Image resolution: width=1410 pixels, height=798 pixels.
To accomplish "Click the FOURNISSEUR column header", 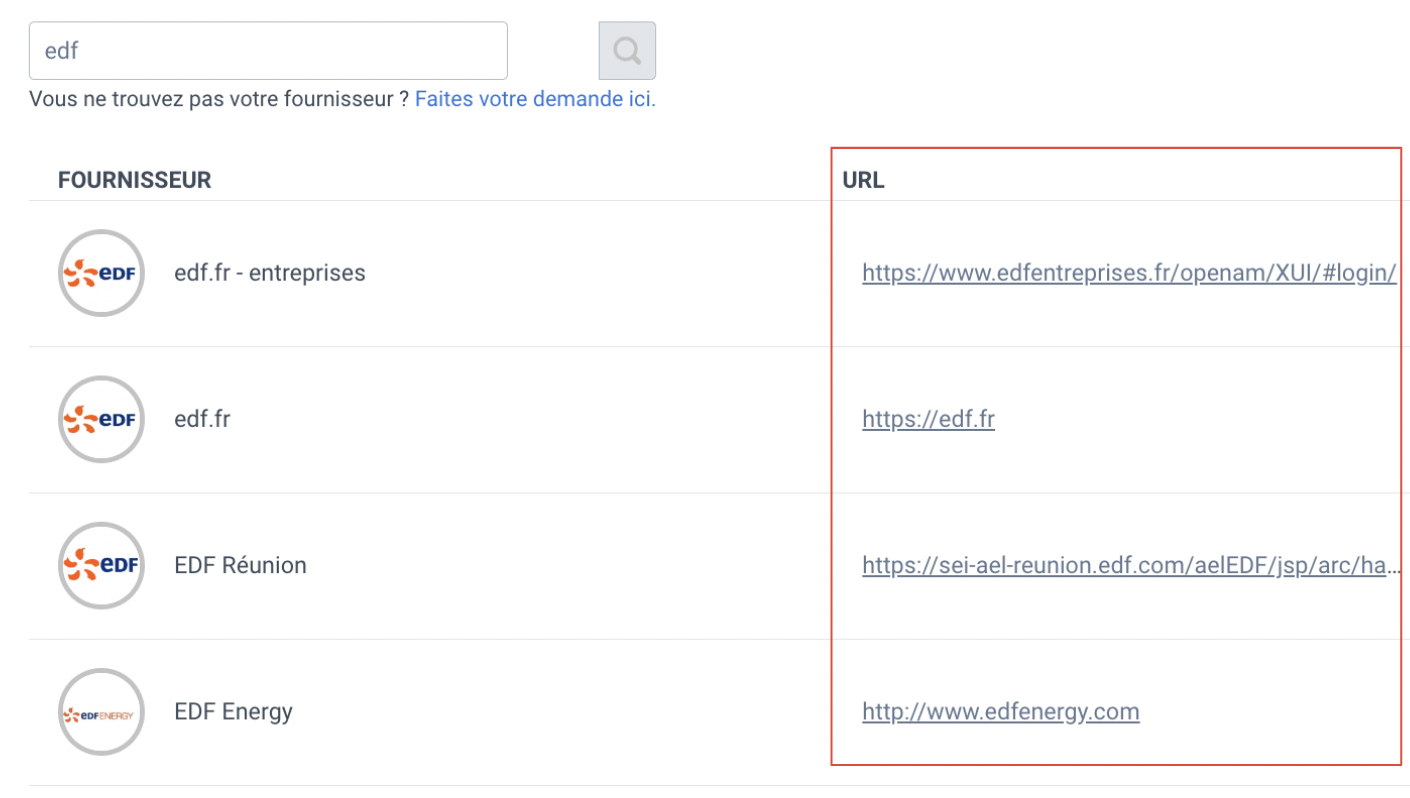I will point(135,180).
